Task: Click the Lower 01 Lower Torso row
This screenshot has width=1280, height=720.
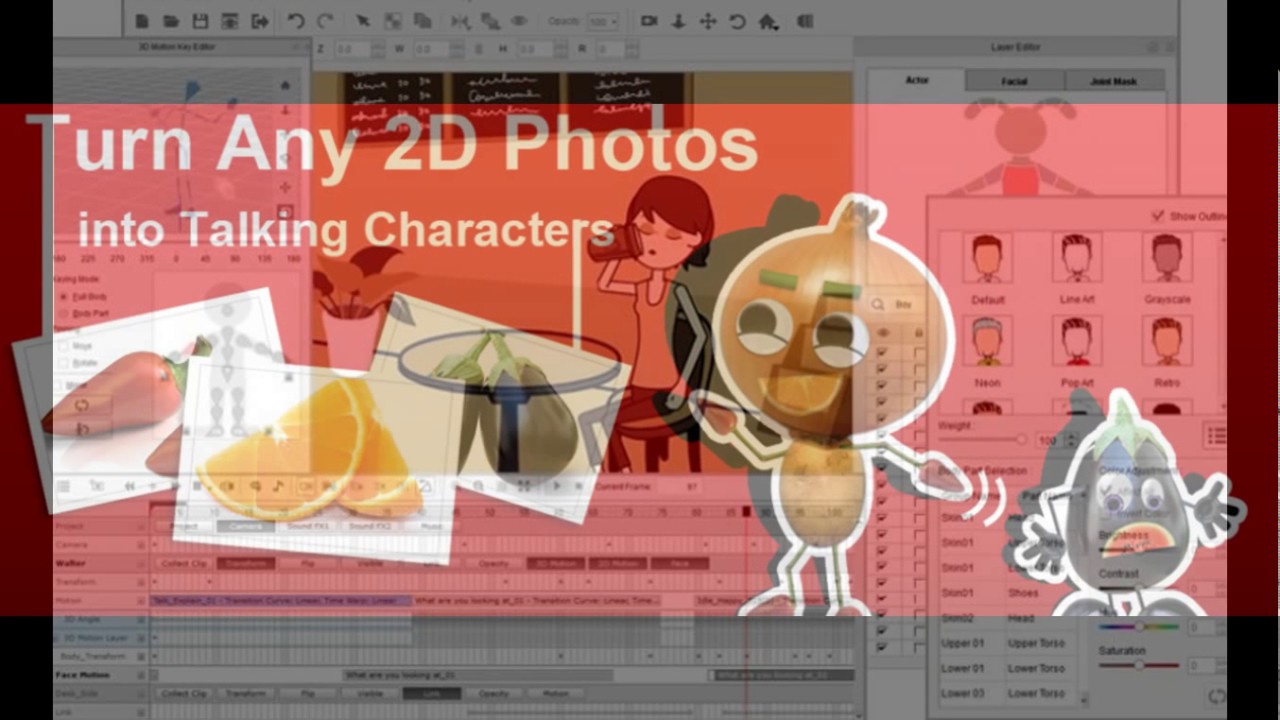Action: (x=1008, y=668)
